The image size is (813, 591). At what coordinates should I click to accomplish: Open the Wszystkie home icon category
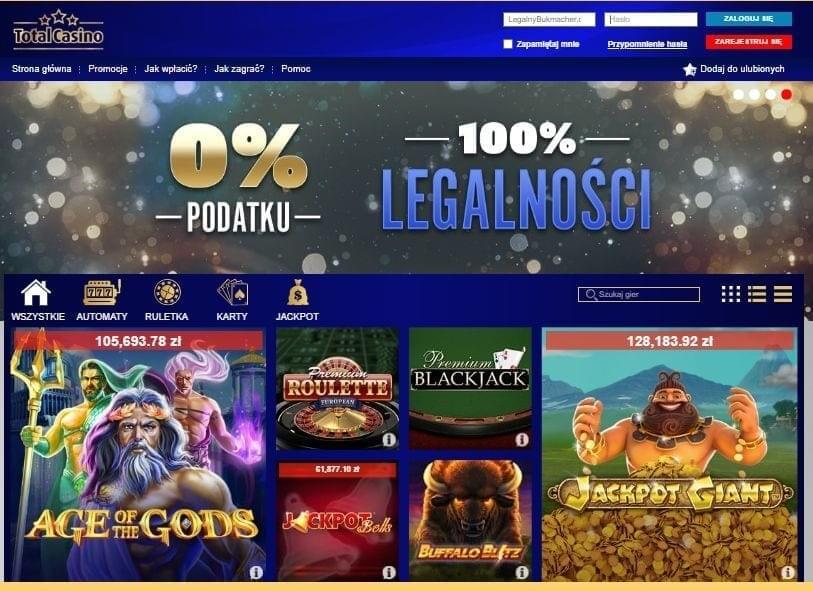point(36,293)
